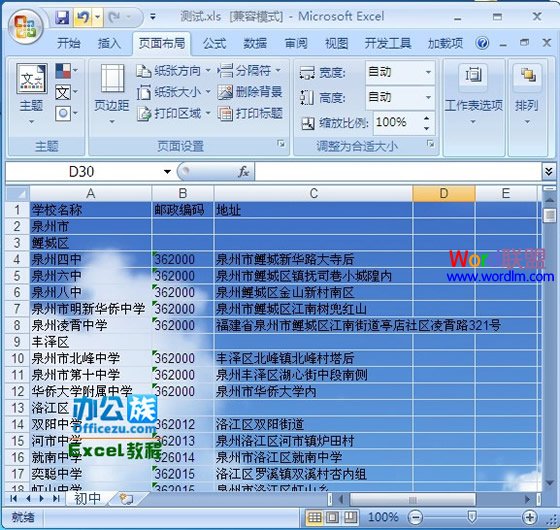Viewport: 560px width, 530px height.
Task: Open the 开发工具 ribbon tab
Action: [x=388, y=43]
